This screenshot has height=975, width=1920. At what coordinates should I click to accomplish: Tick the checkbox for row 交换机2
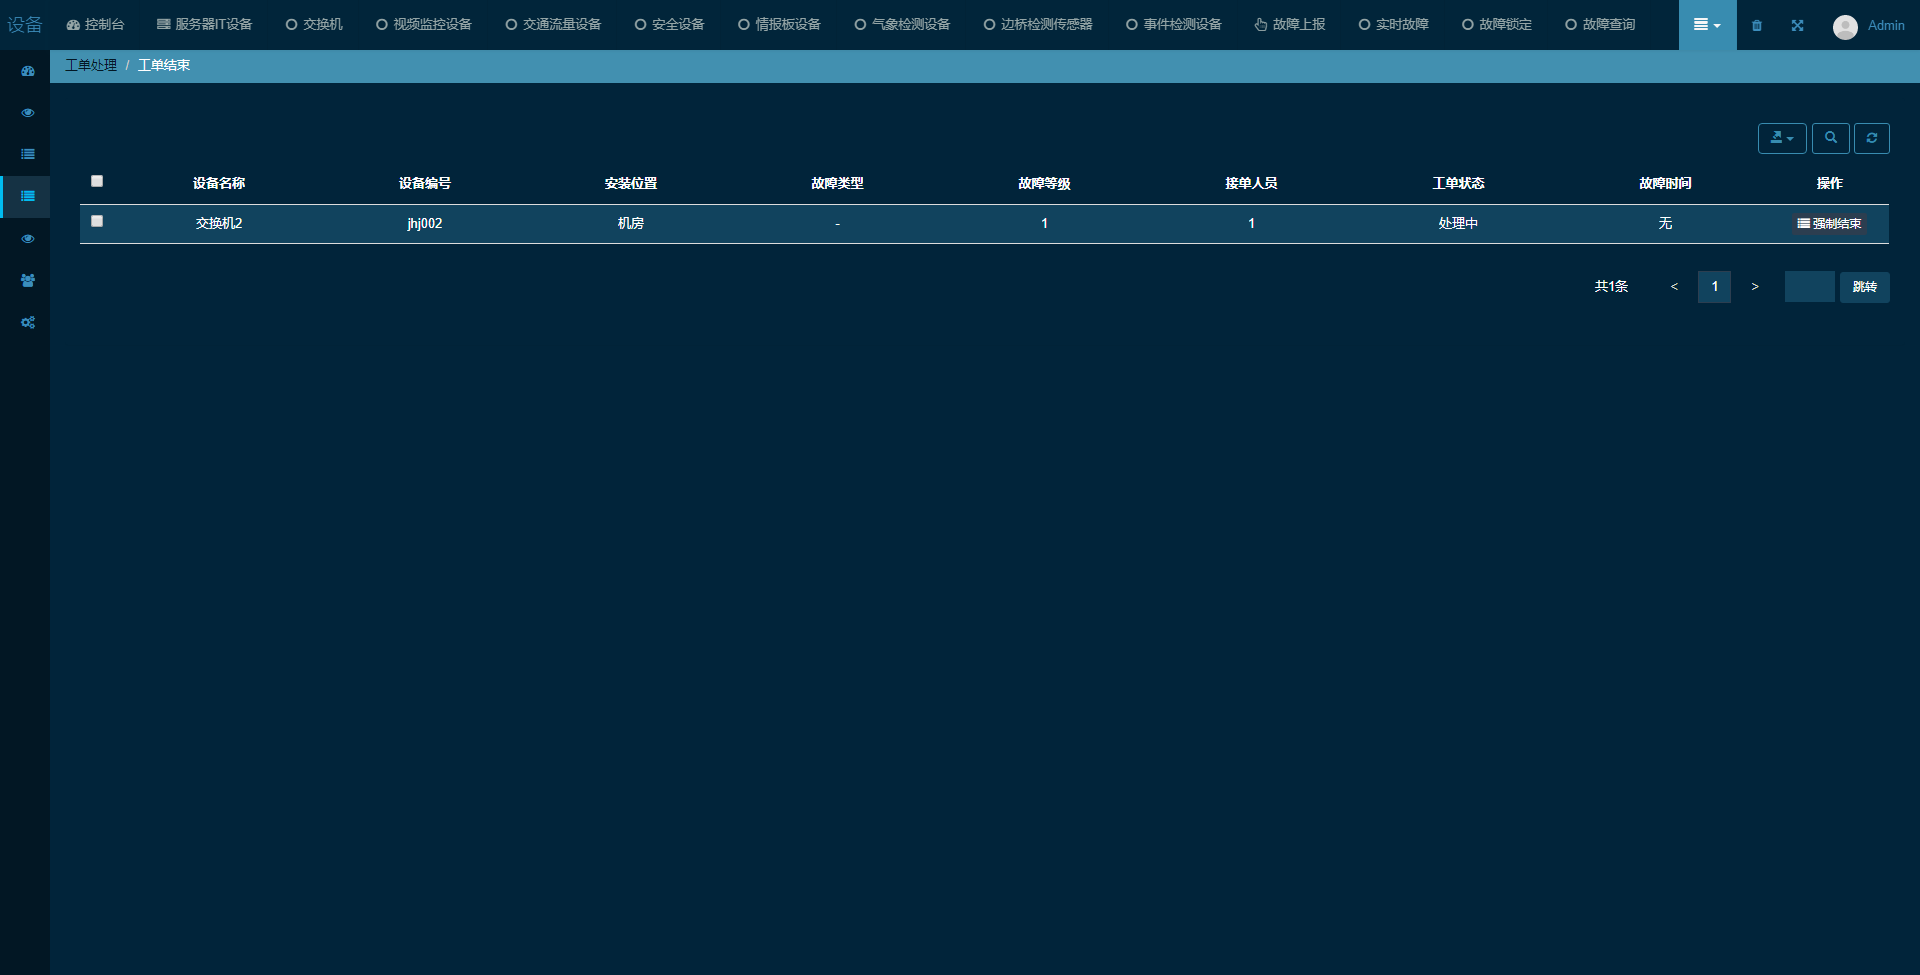pyautogui.click(x=97, y=221)
